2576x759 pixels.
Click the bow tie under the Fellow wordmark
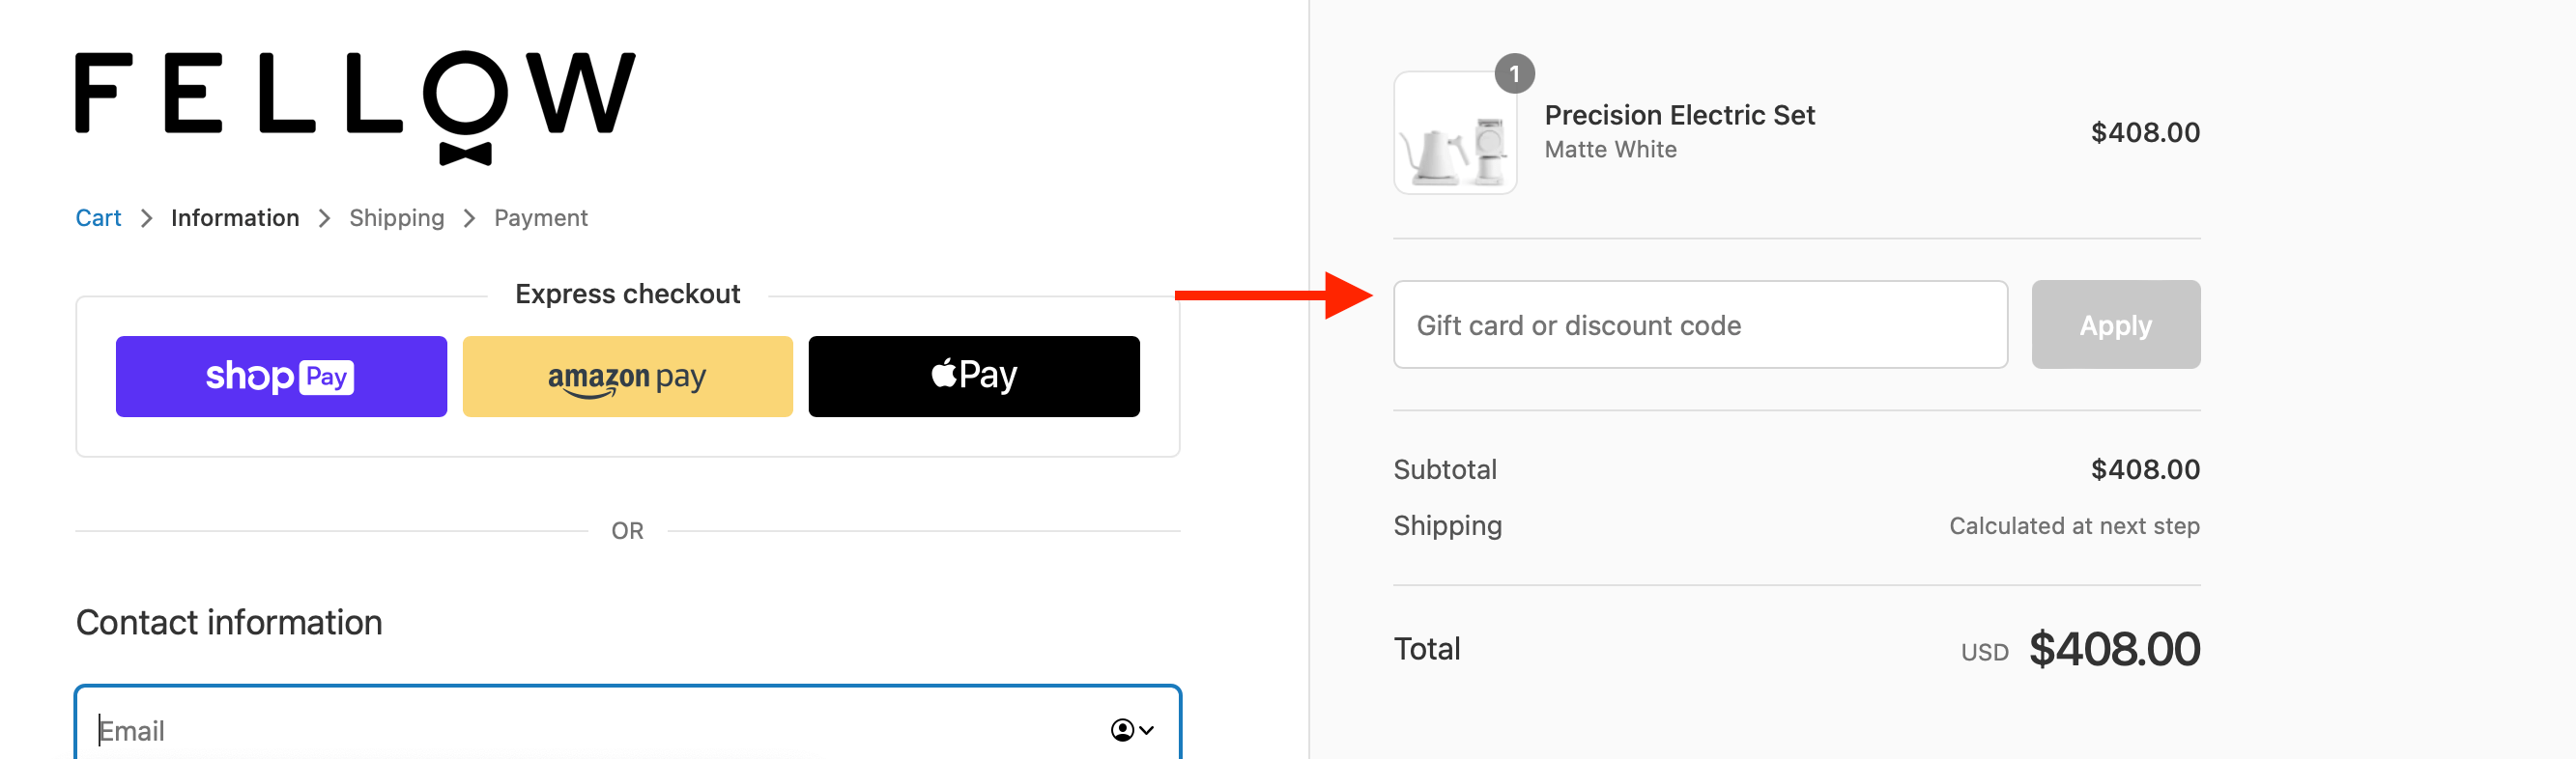coord(466,152)
